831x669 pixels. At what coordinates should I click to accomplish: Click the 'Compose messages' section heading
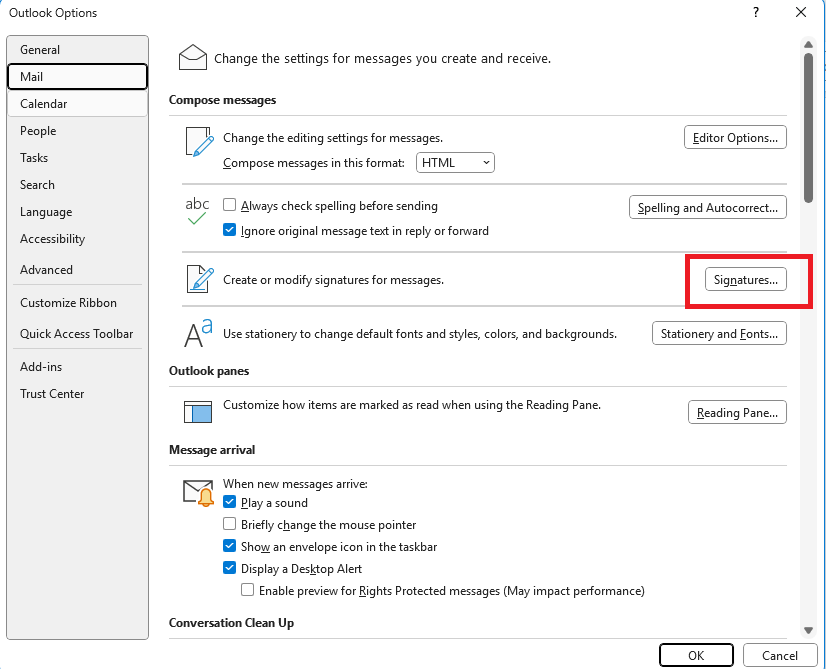pyautogui.click(x=223, y=100)
